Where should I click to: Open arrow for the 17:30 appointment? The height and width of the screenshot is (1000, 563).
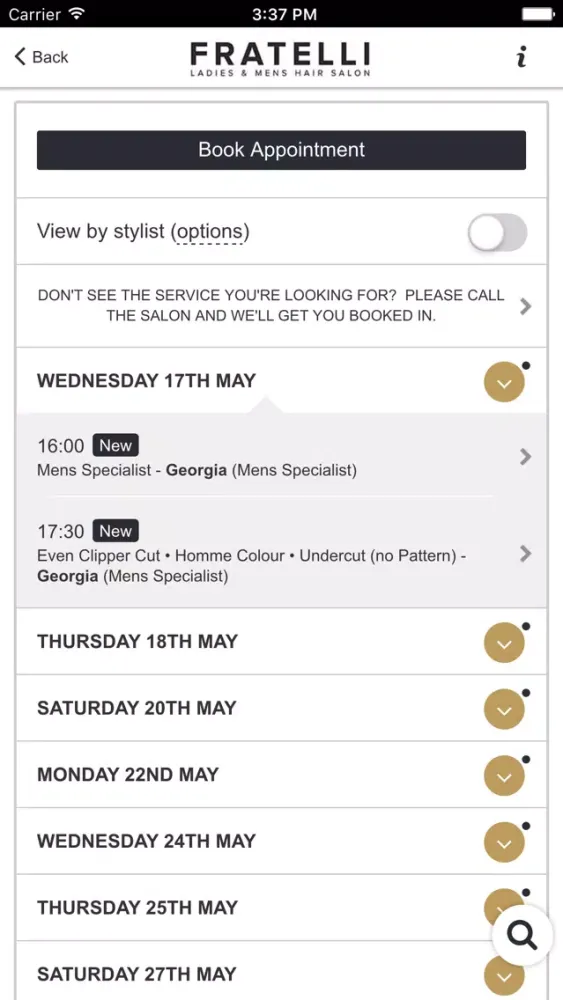pos(525,554)
